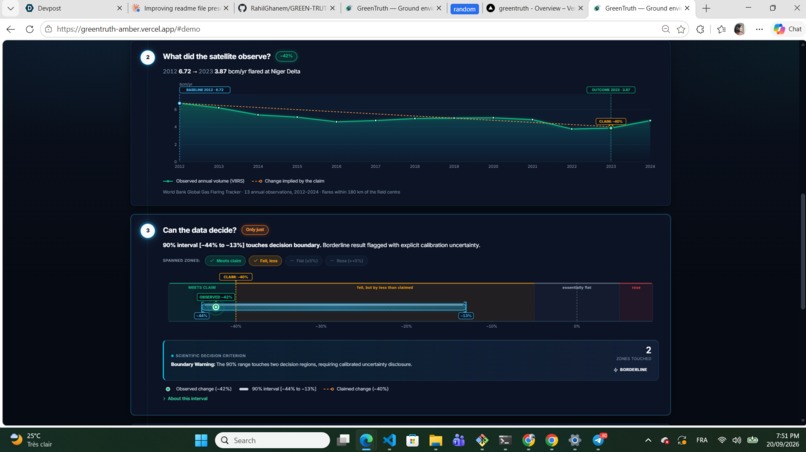This screenshot has width=806, height=452.
Task: Click 'Observed change (−42%)' legend entry
Action: click(x=198, y=389)
